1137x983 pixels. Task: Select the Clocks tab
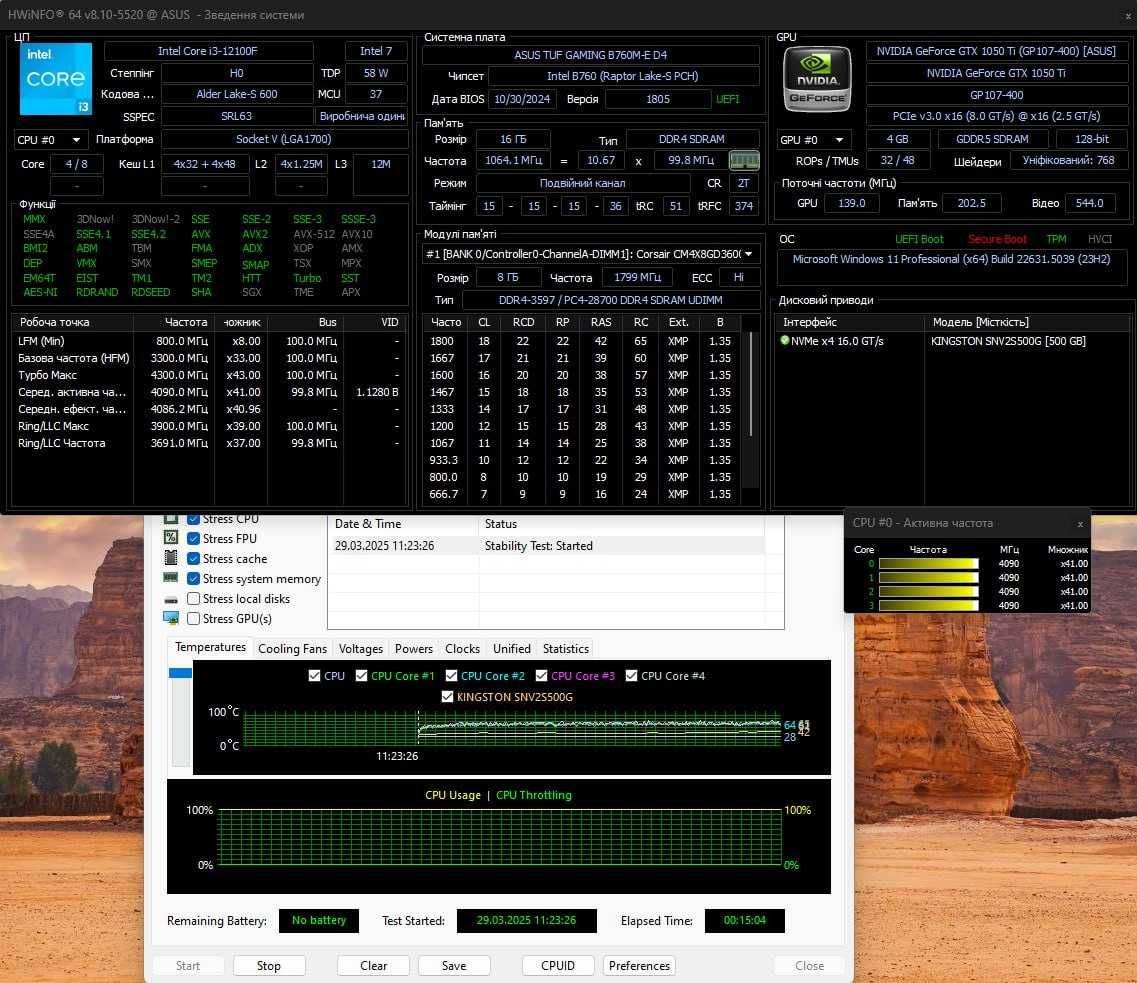click(462, 649)
